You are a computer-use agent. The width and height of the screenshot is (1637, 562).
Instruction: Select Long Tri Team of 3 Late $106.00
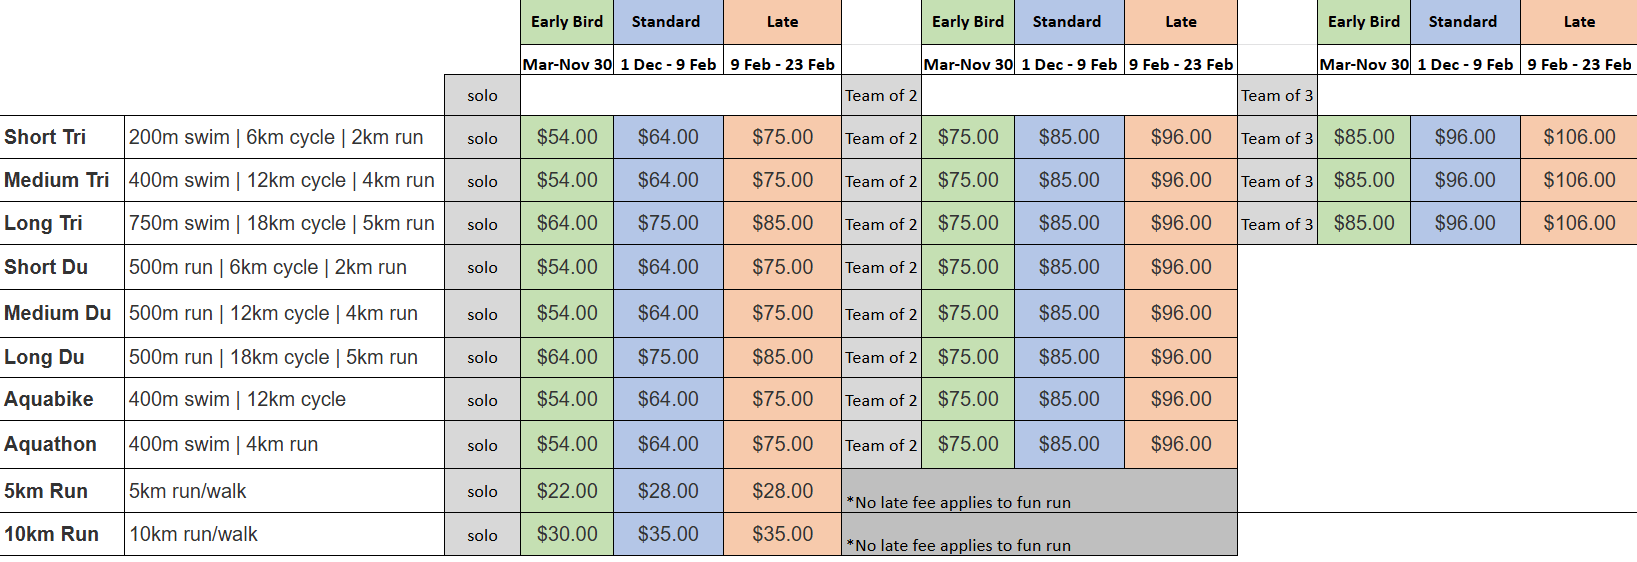coord(1579,223)
